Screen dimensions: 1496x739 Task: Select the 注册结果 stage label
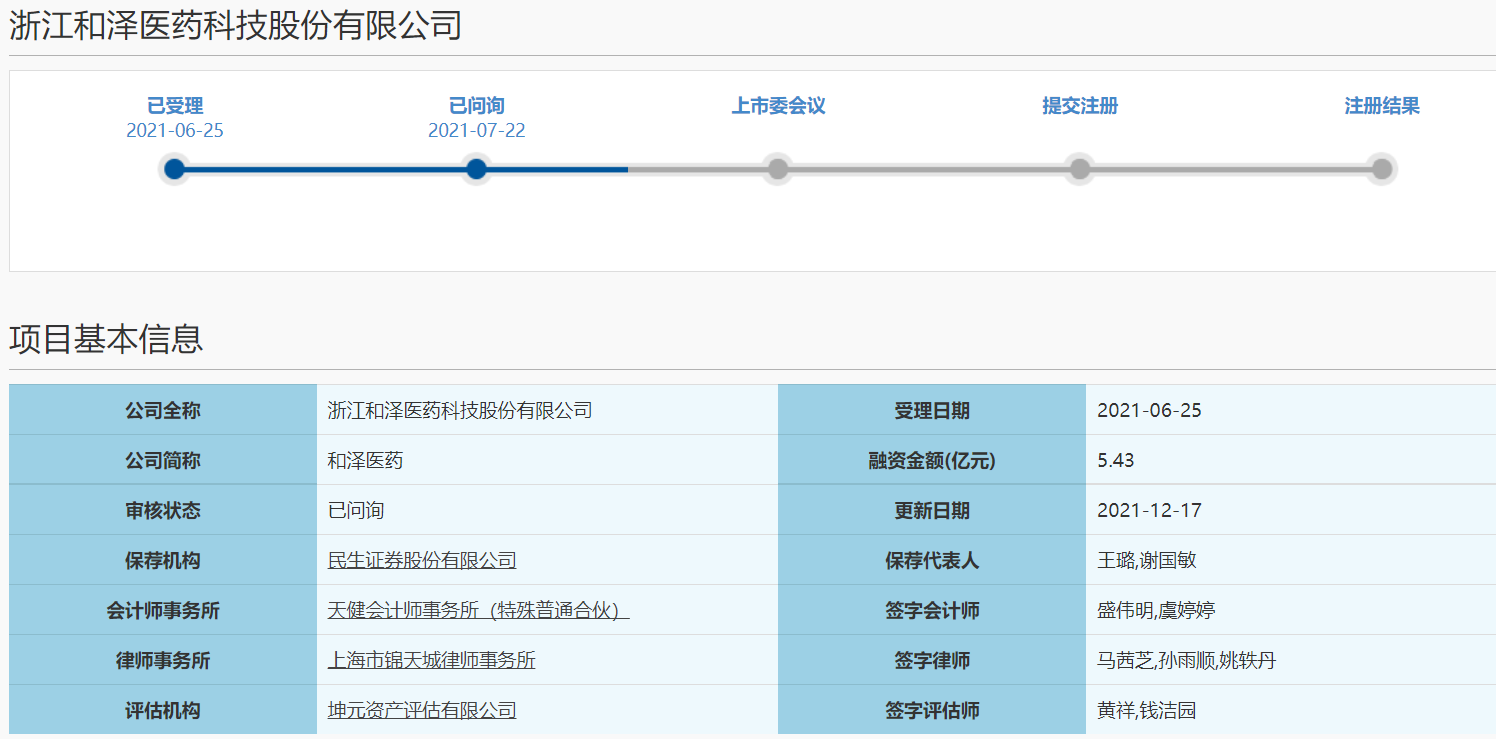[1382, 106]
